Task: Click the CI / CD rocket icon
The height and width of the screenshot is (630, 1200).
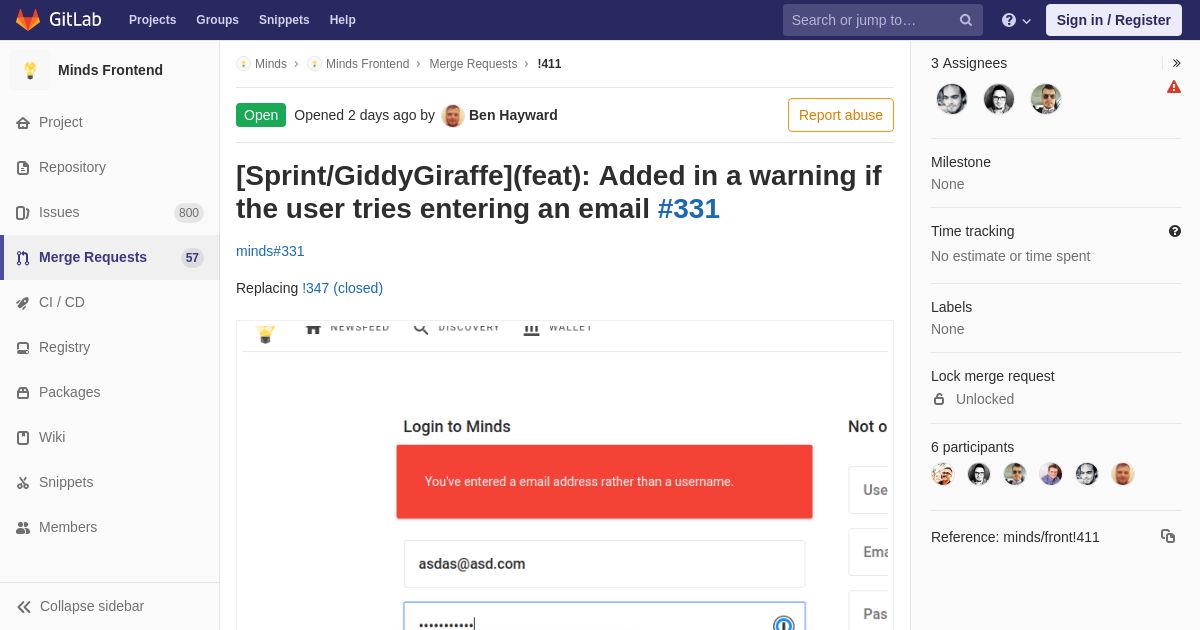Action: tap(23, 302)
